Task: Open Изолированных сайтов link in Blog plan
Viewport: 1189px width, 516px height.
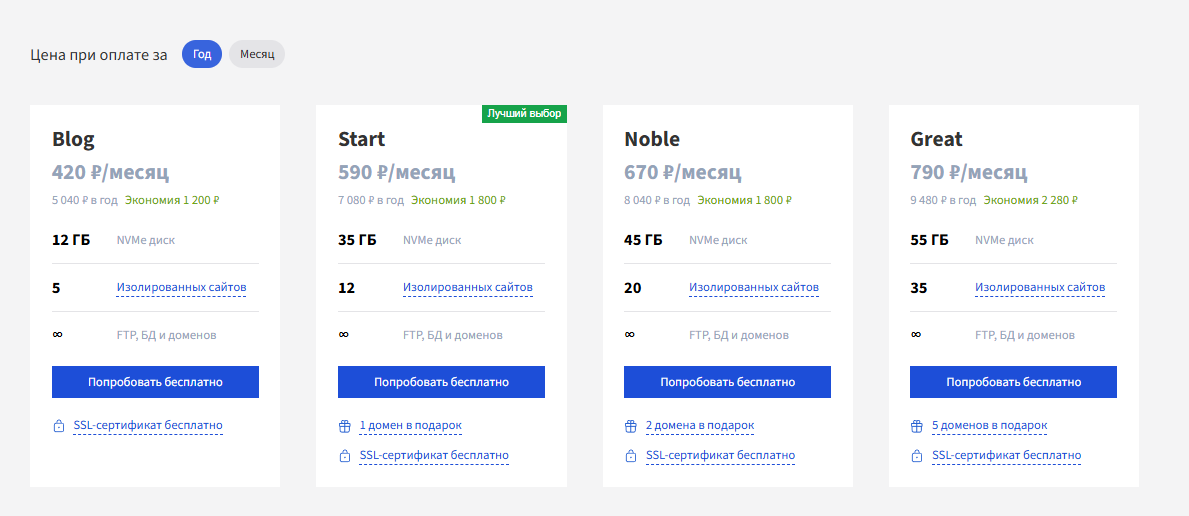Action: click(181, 288)
